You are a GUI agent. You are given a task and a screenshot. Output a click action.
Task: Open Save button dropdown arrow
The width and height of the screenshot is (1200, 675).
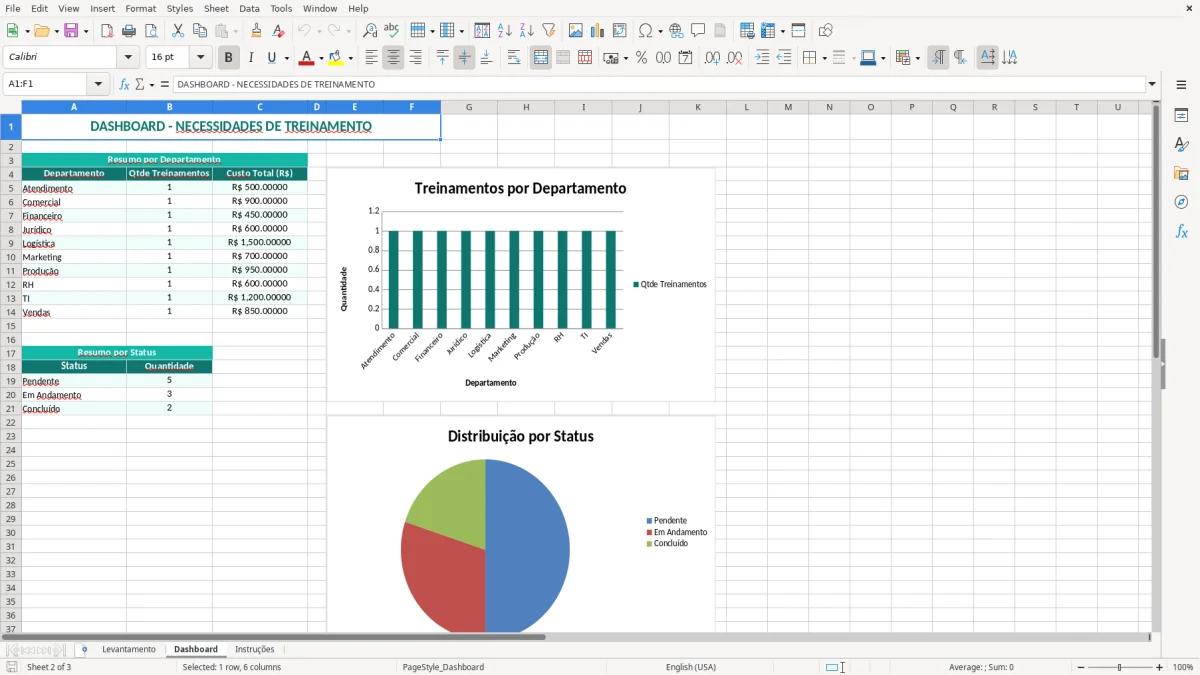(85, 31)
